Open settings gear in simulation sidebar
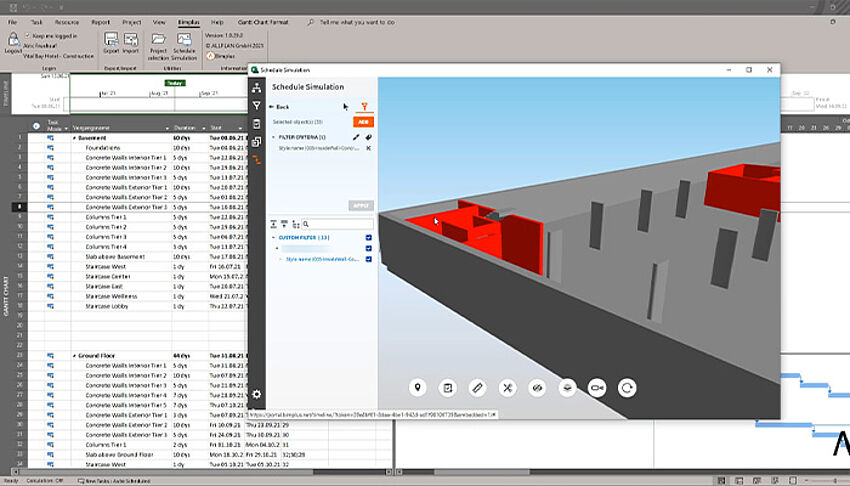The width and height of the screenshot is (850, 486). 257,395
